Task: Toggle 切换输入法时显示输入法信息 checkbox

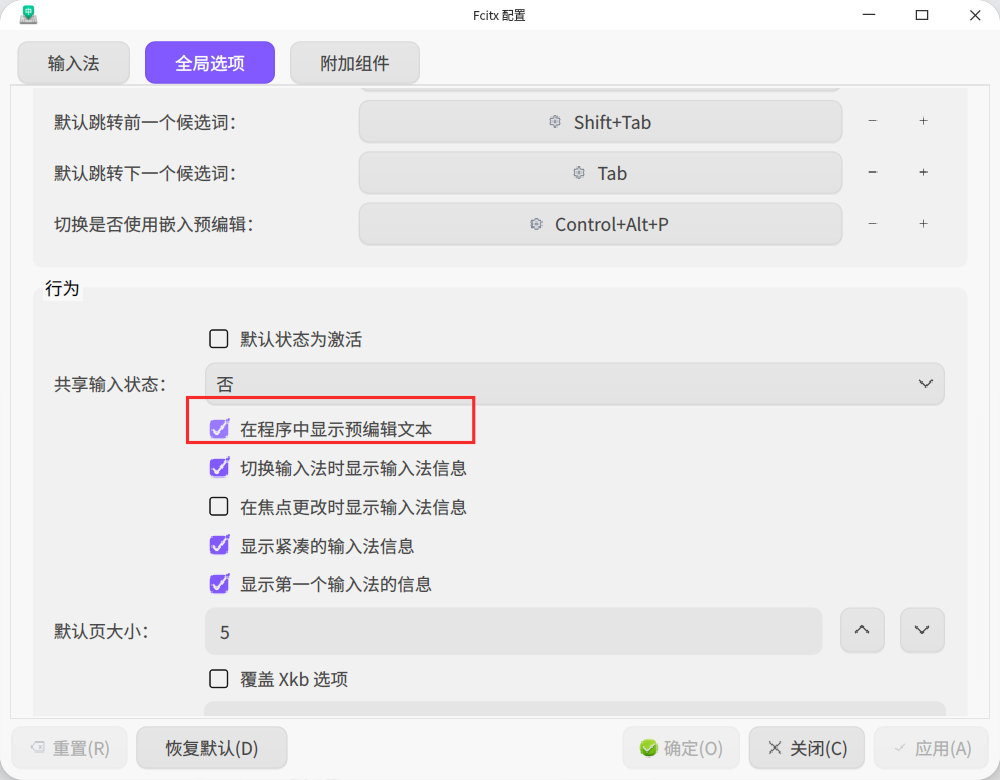Action: pos(219,468)
